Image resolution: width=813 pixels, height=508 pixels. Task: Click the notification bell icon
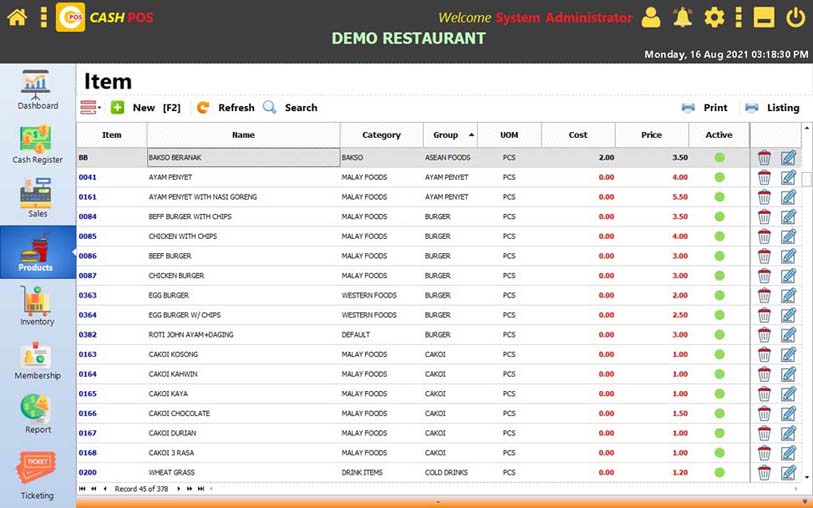point(682,17)
